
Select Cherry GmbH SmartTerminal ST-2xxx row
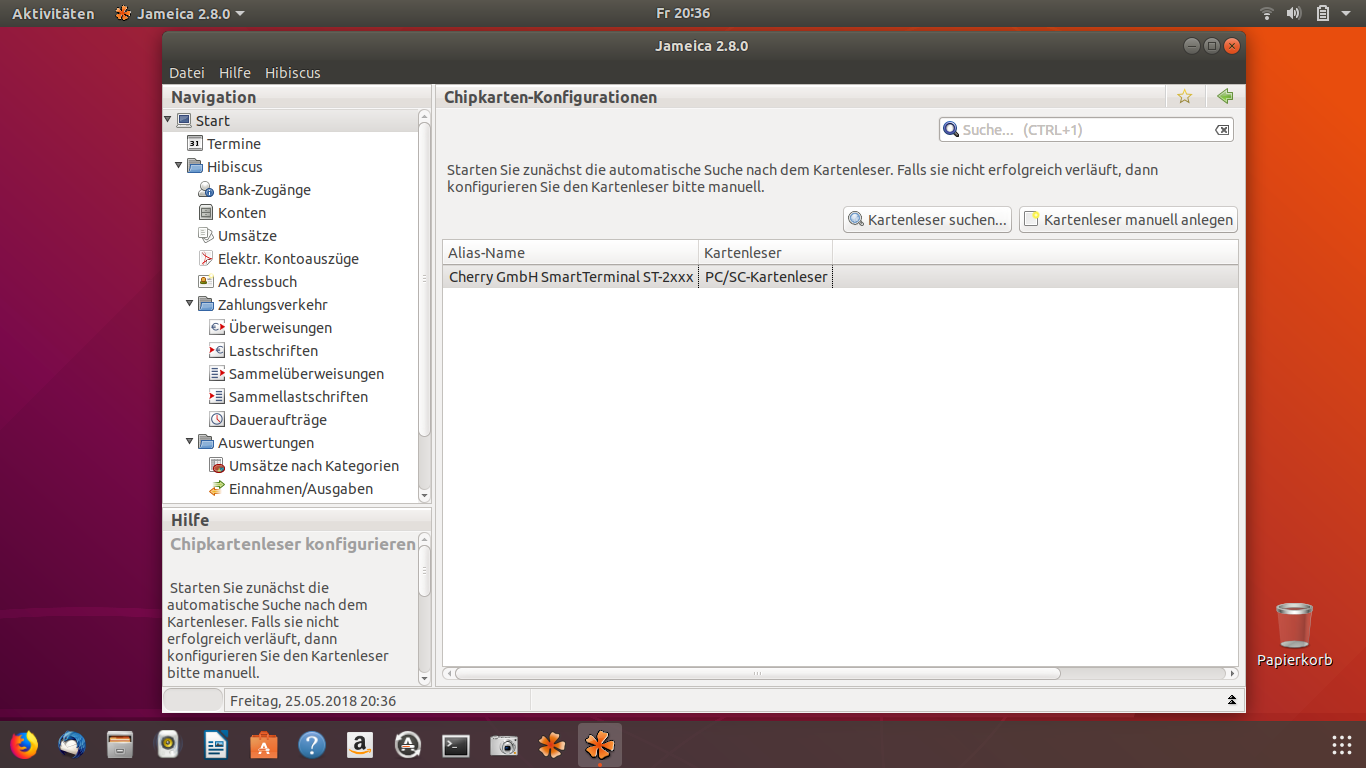coord(840,277)
